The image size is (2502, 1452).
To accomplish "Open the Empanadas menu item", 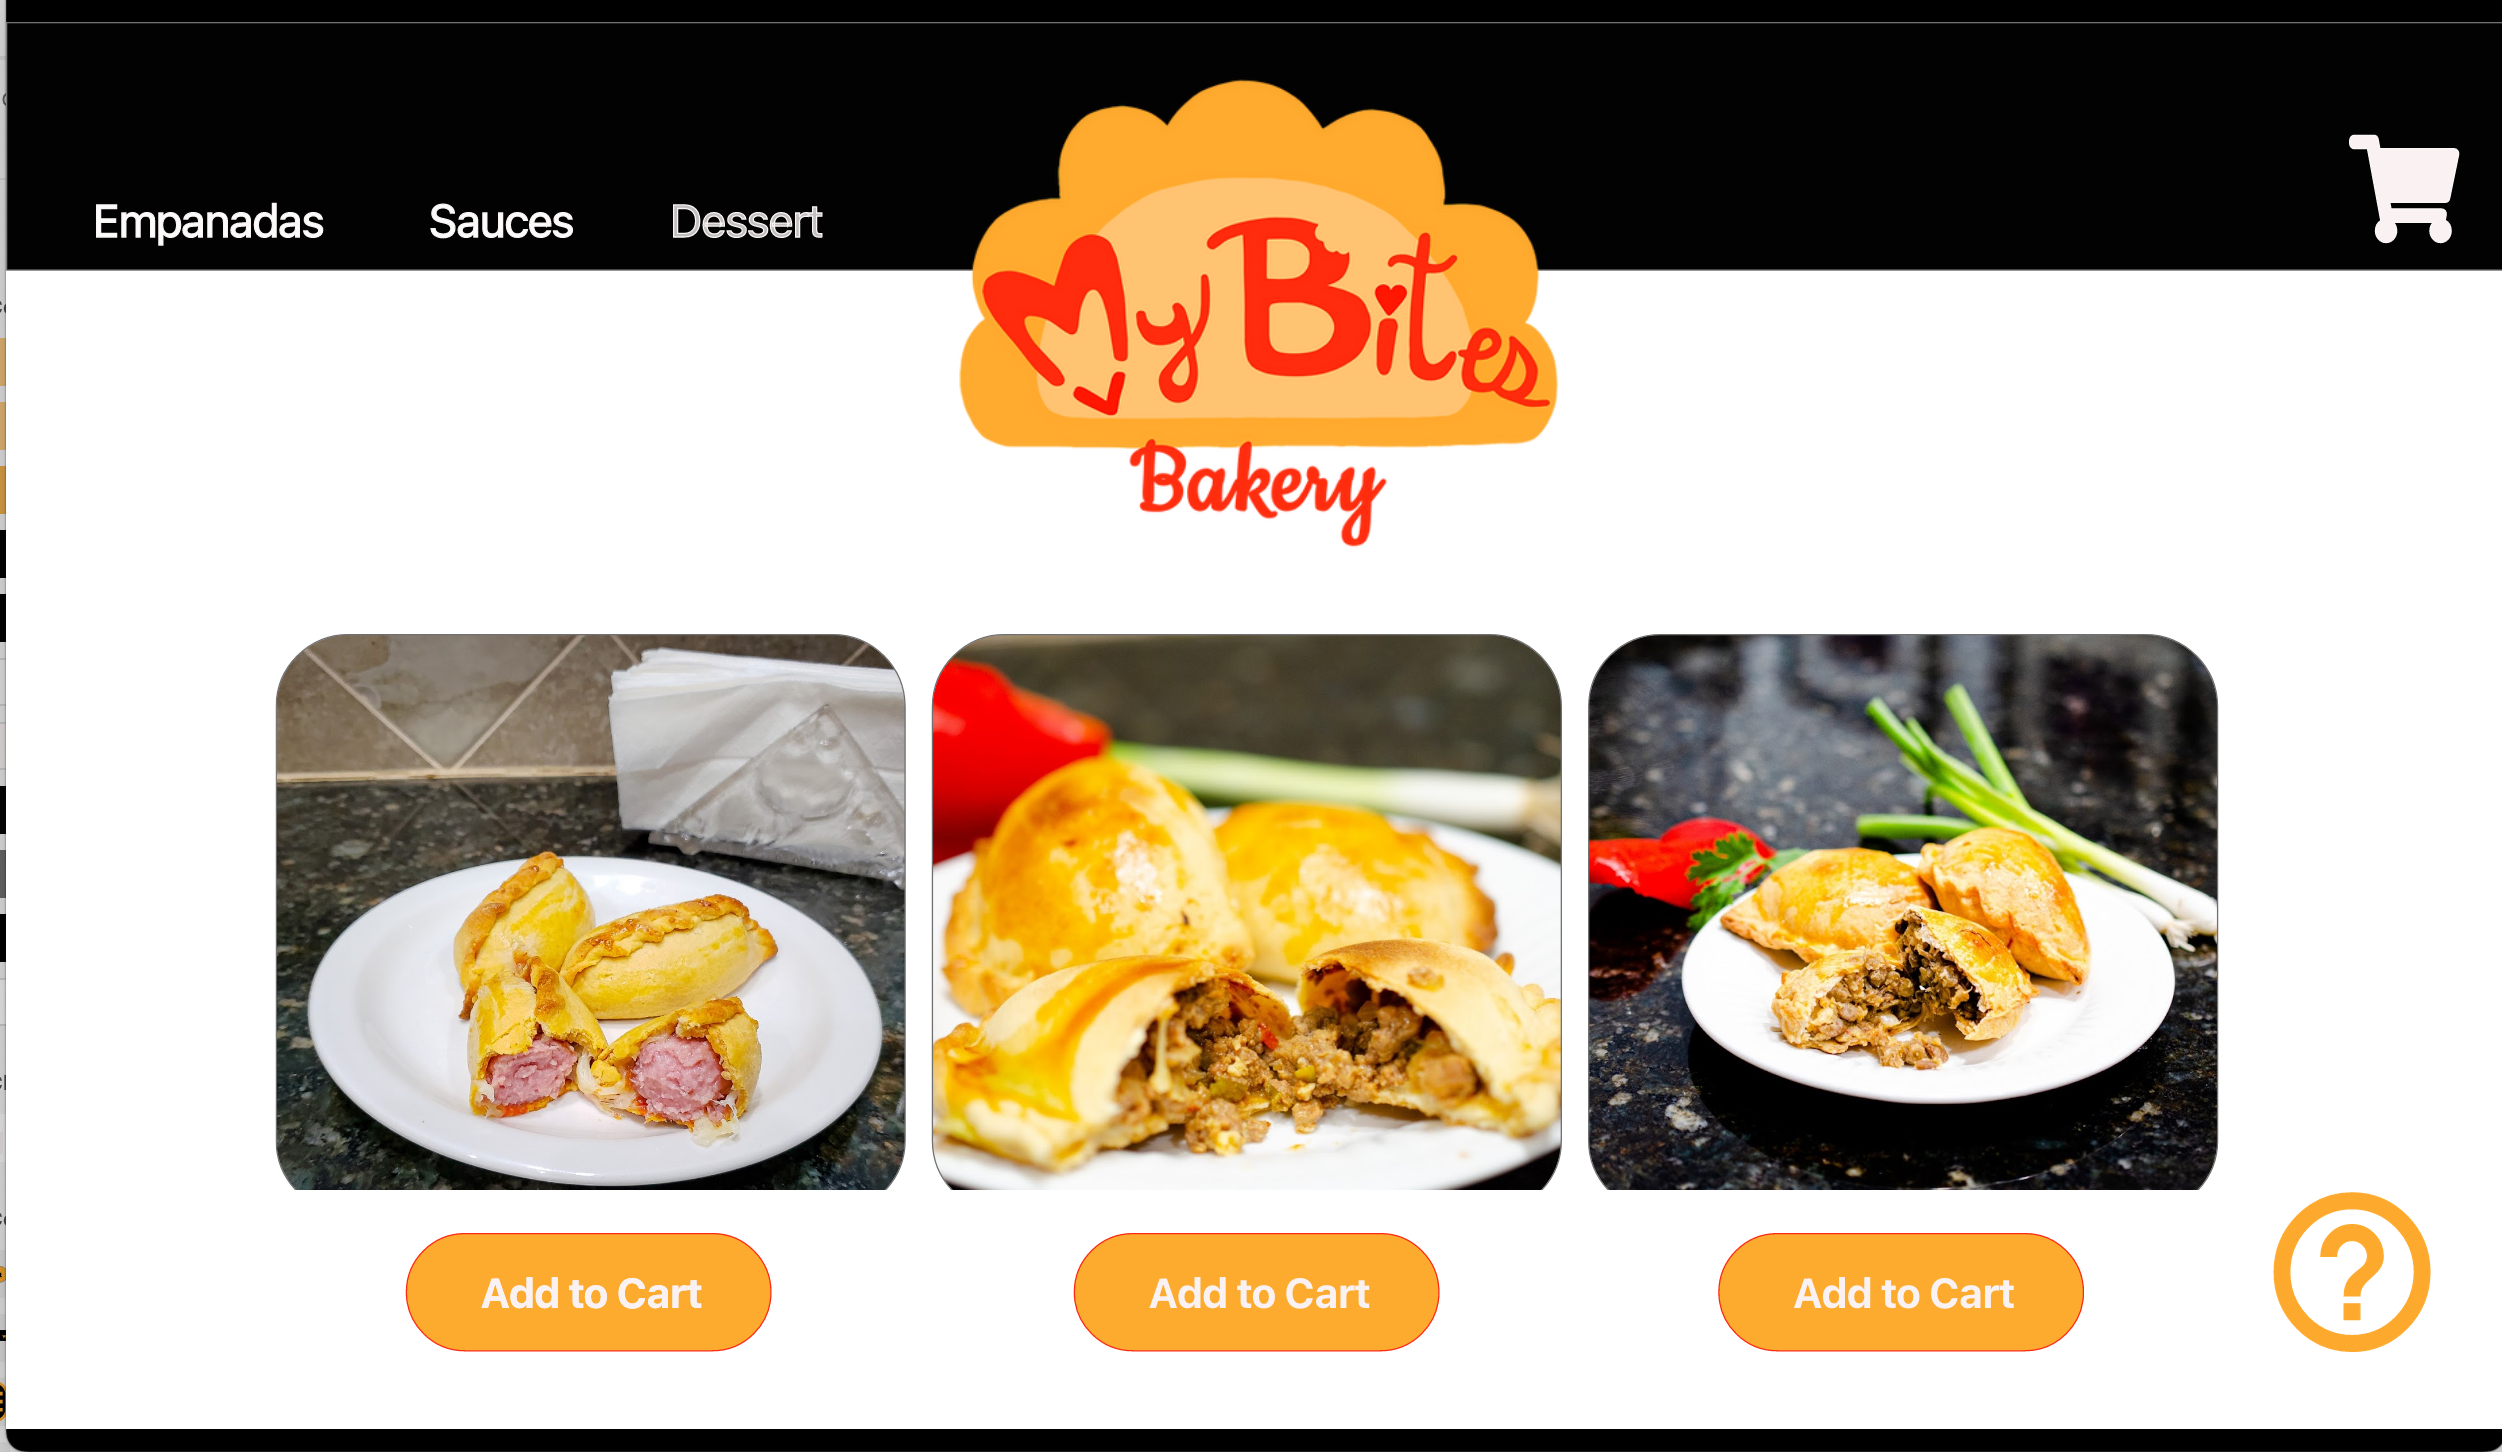I will point(208,221).
